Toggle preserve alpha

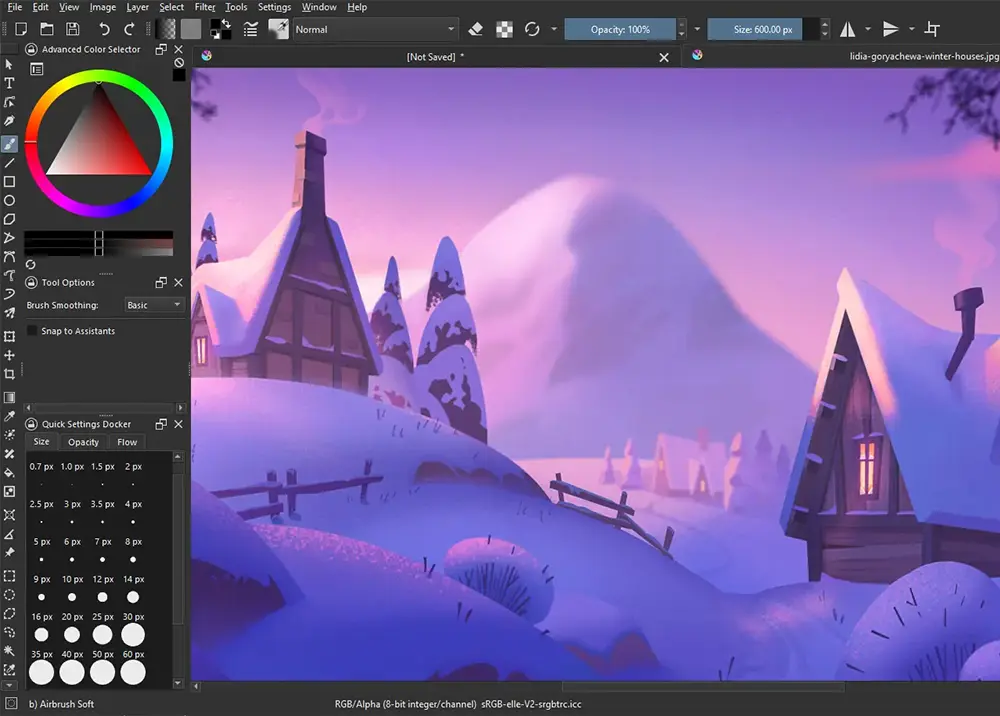pos(504,29)
